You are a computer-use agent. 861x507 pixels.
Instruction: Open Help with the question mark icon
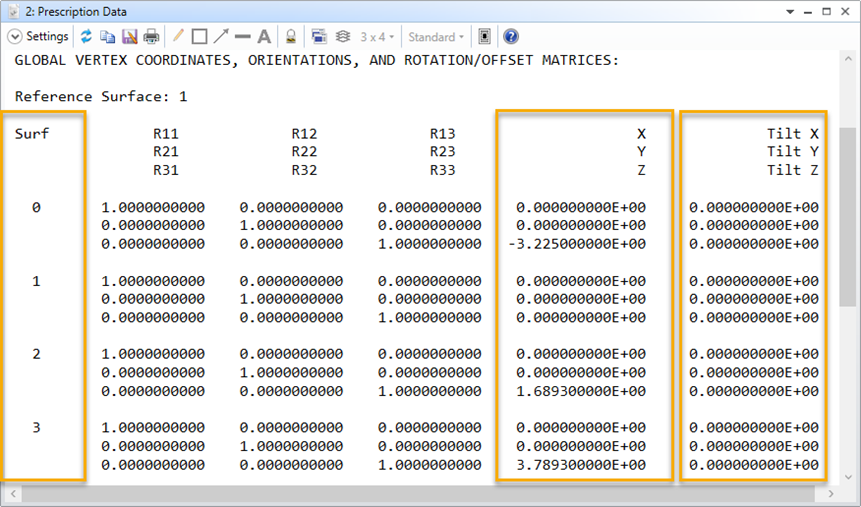tap(511, 37)
